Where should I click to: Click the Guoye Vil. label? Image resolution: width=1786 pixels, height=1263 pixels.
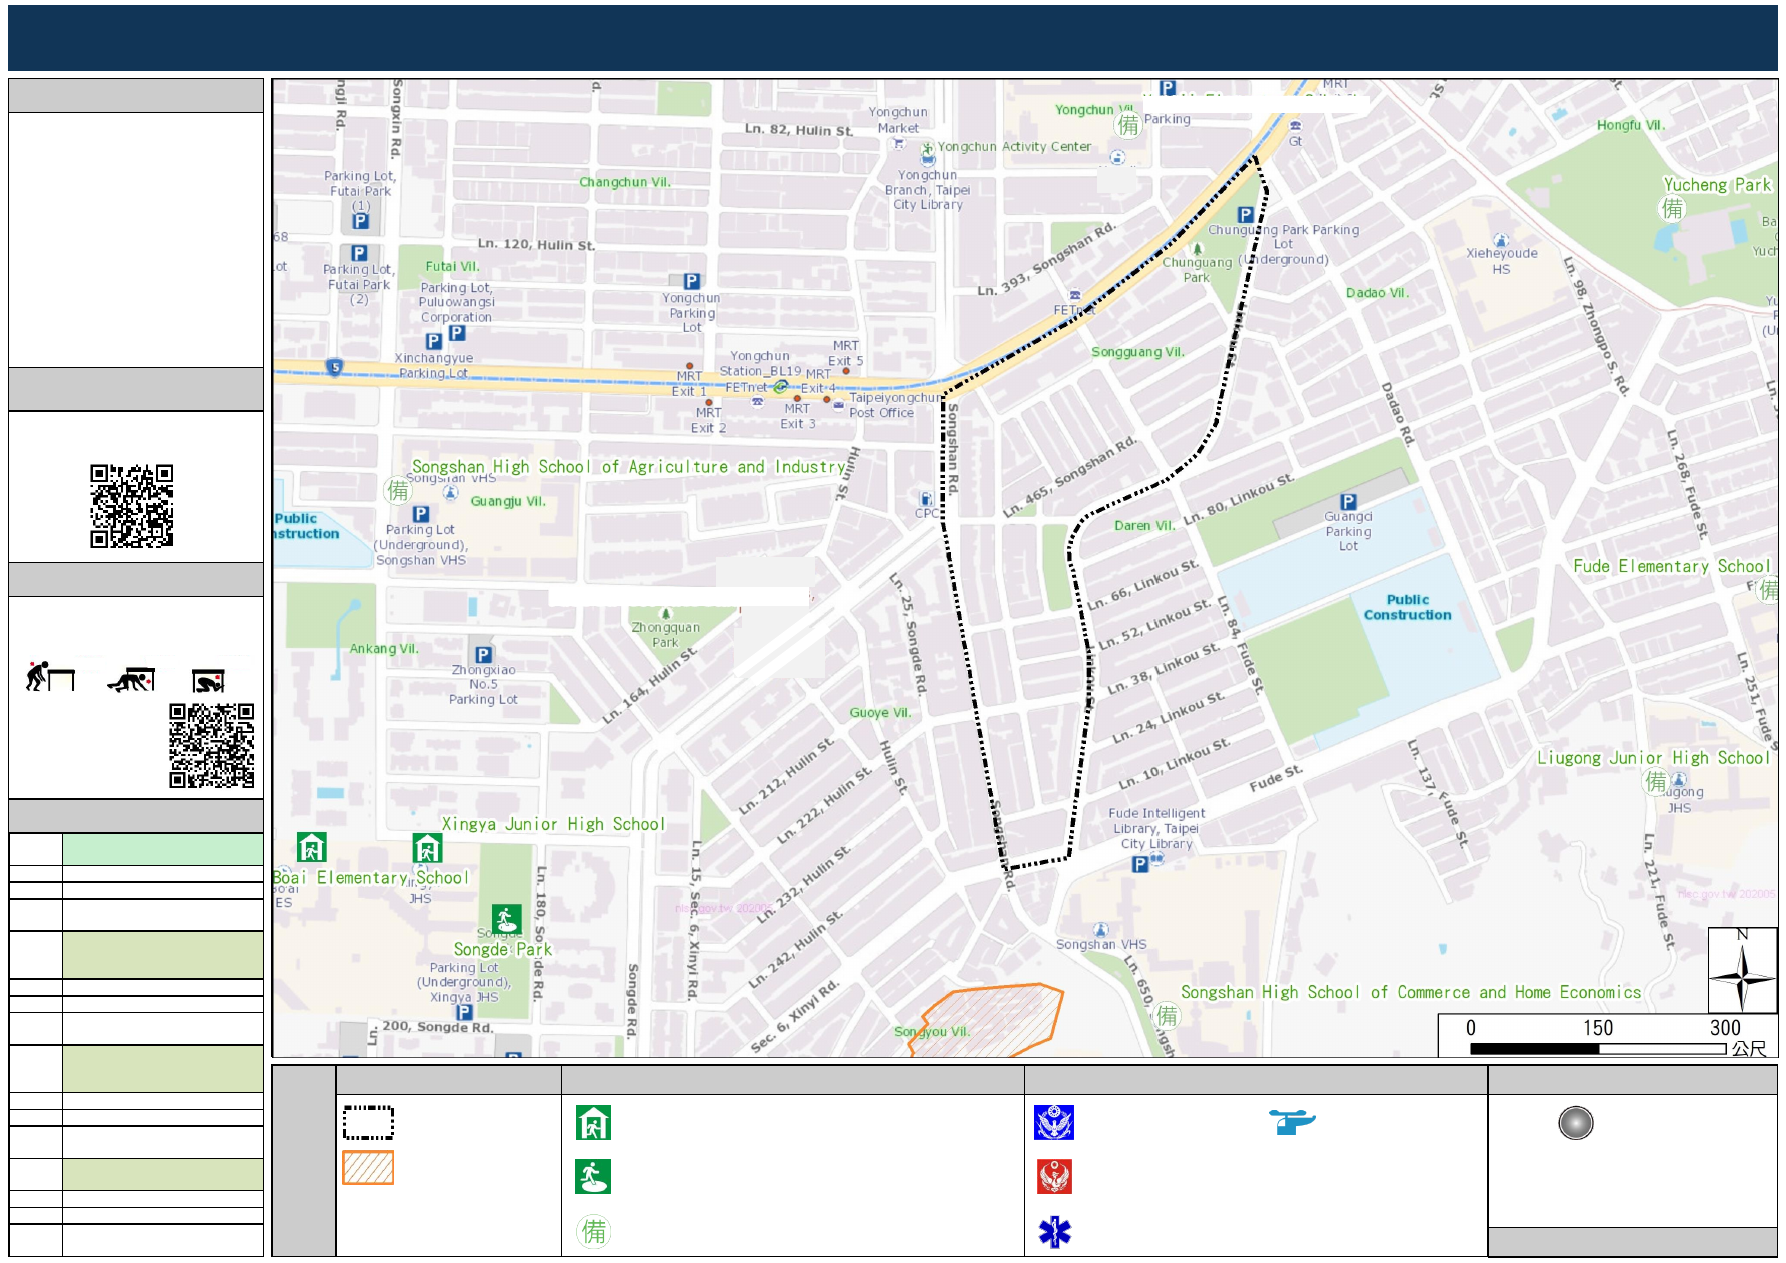(x=881, y=713)
